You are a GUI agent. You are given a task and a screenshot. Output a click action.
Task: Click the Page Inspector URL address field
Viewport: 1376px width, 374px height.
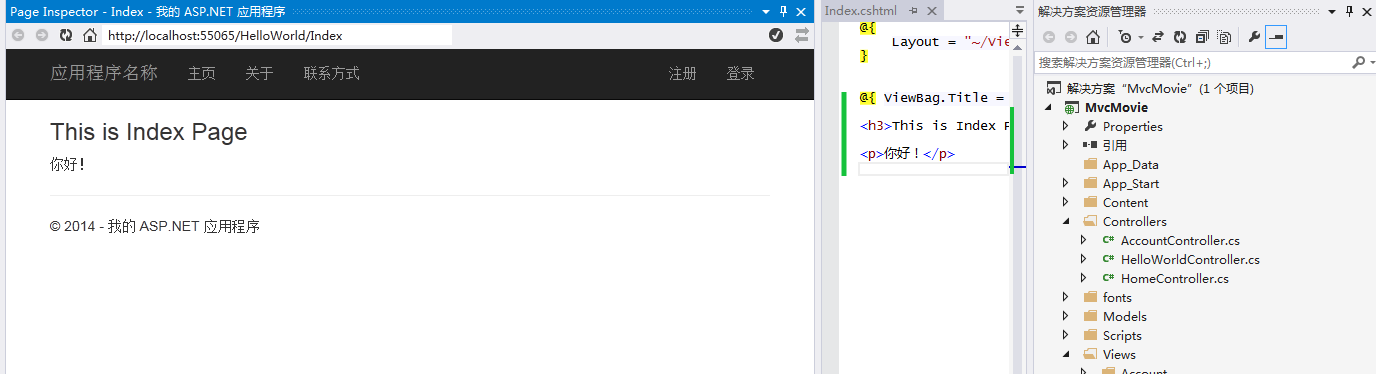coord(277,35)
